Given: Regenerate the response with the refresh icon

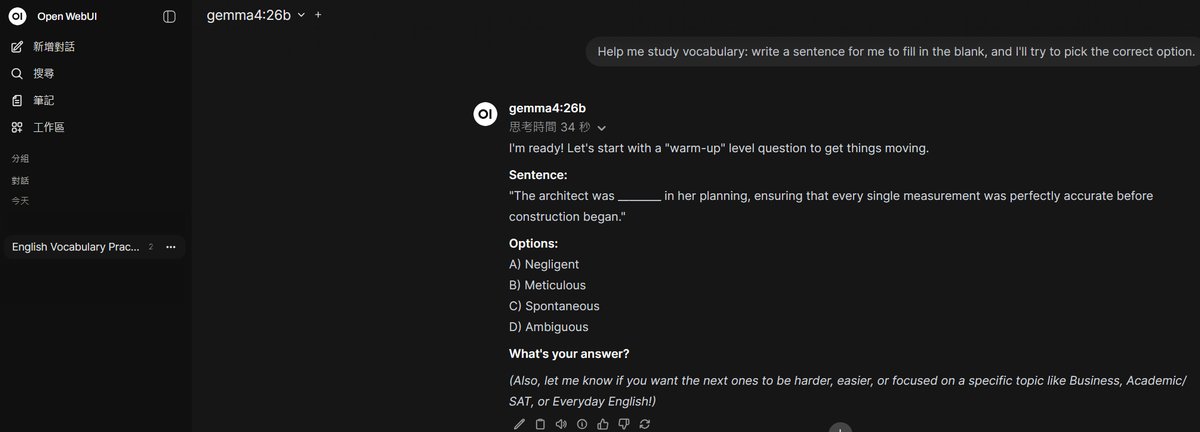Looking at the screenshot, I should click(x=645, y=424).
